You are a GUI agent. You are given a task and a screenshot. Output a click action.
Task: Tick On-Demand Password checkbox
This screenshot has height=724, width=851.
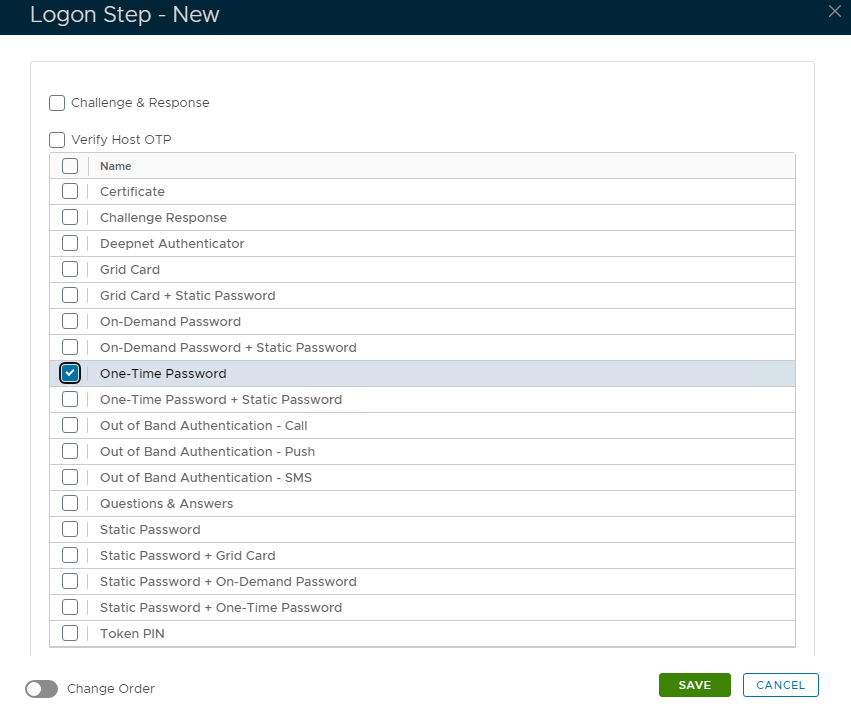click(x=70, y=322)
